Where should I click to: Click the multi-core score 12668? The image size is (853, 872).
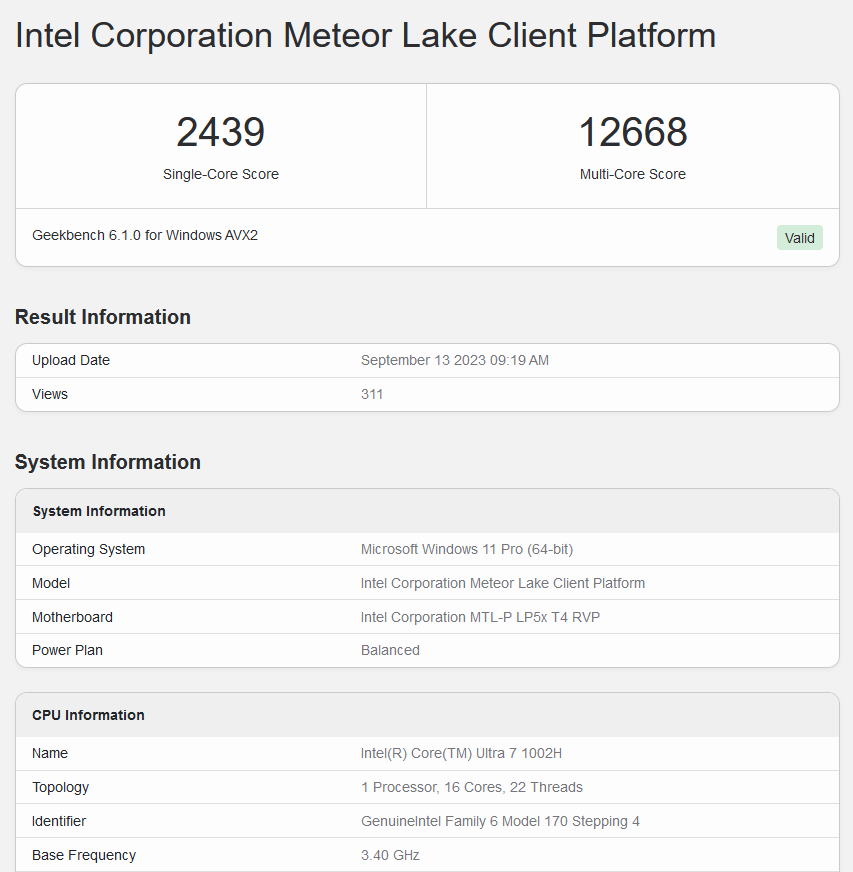[x=632, y=132]
